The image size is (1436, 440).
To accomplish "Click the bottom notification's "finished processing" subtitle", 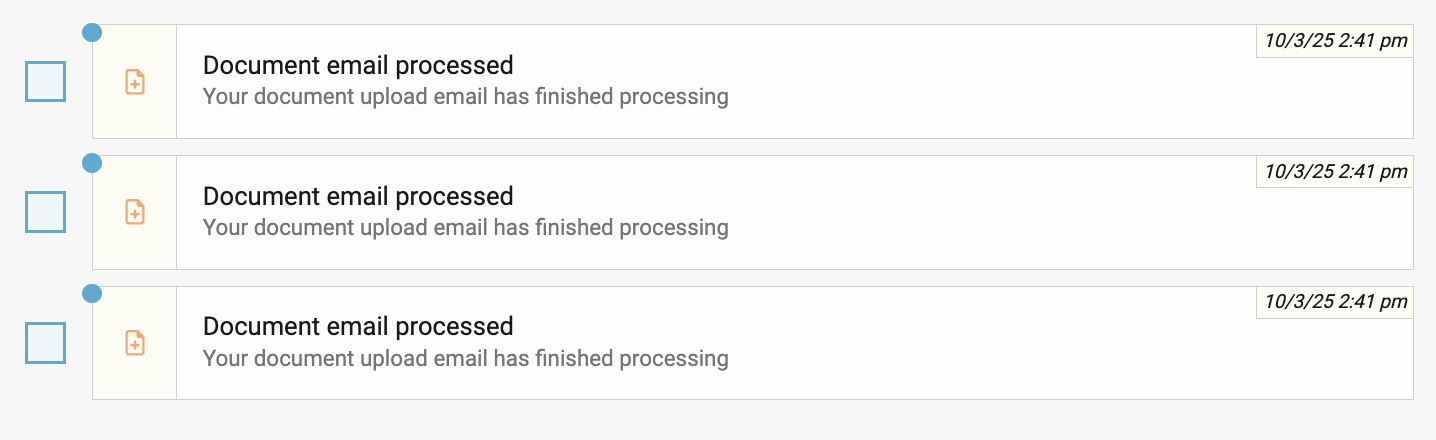I will (465, 358).
